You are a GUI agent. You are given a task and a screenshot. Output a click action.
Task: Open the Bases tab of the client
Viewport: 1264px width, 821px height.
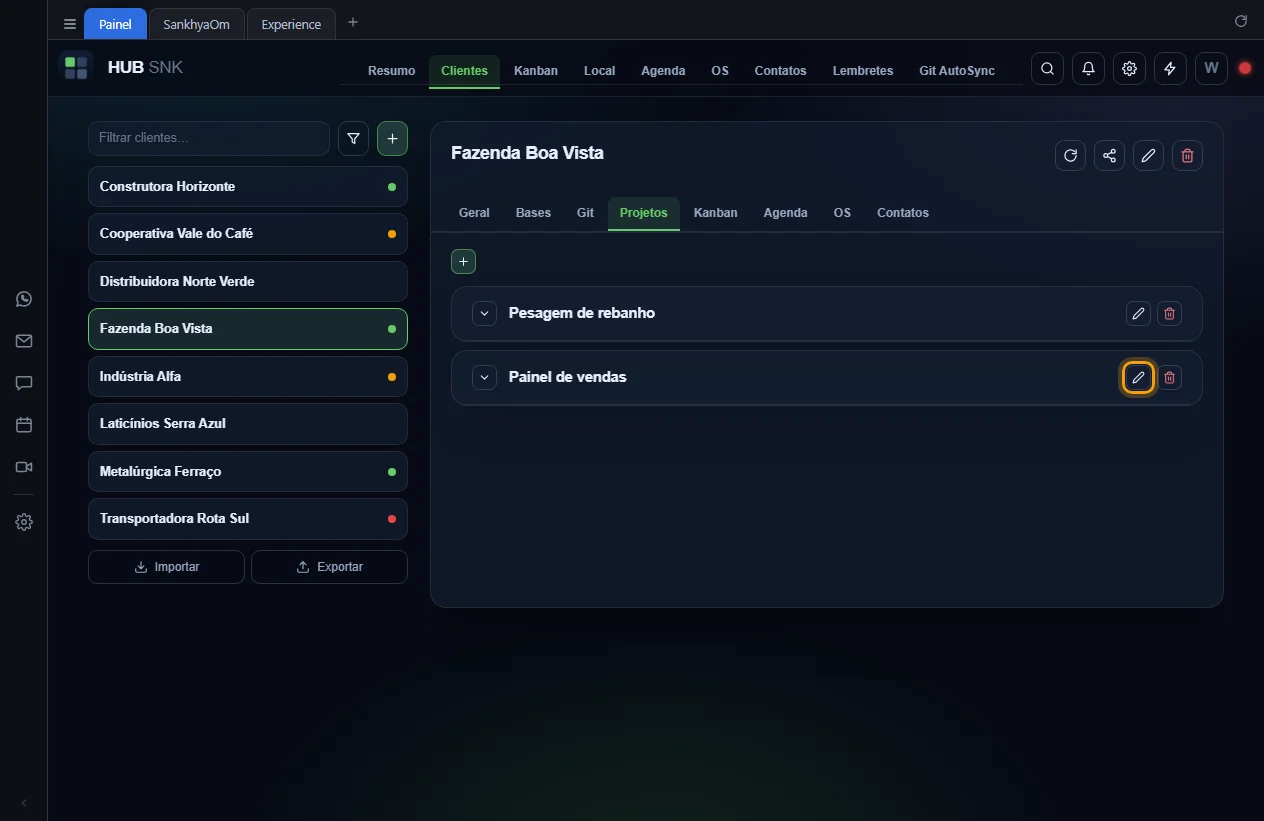533,213
